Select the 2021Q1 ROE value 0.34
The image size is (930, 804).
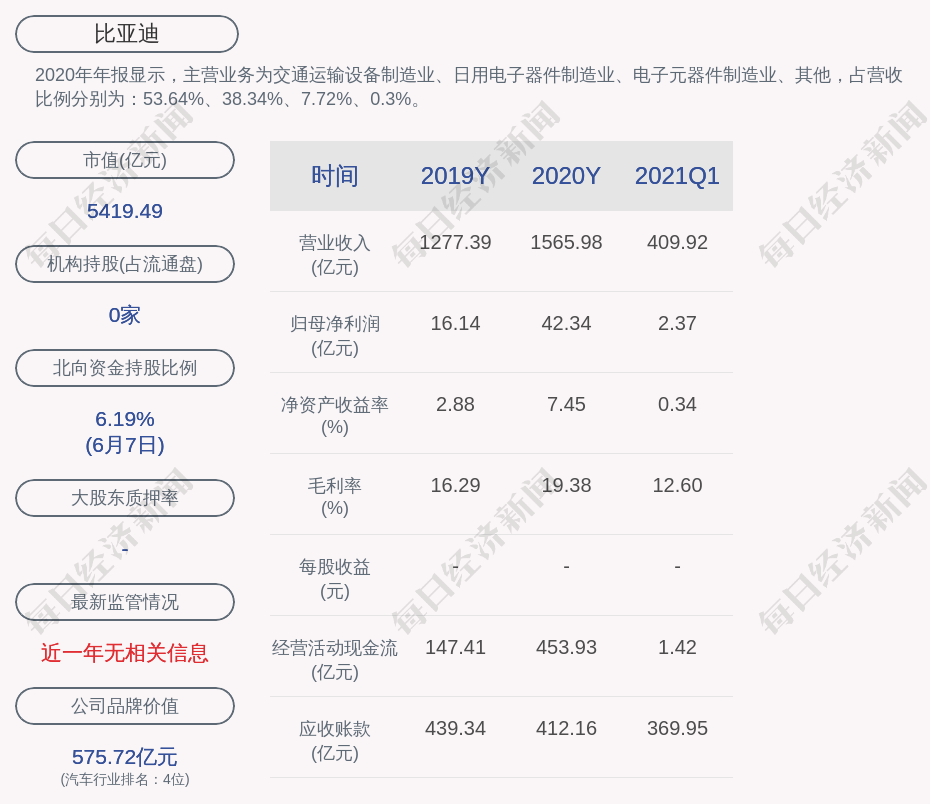pos(677,404)
